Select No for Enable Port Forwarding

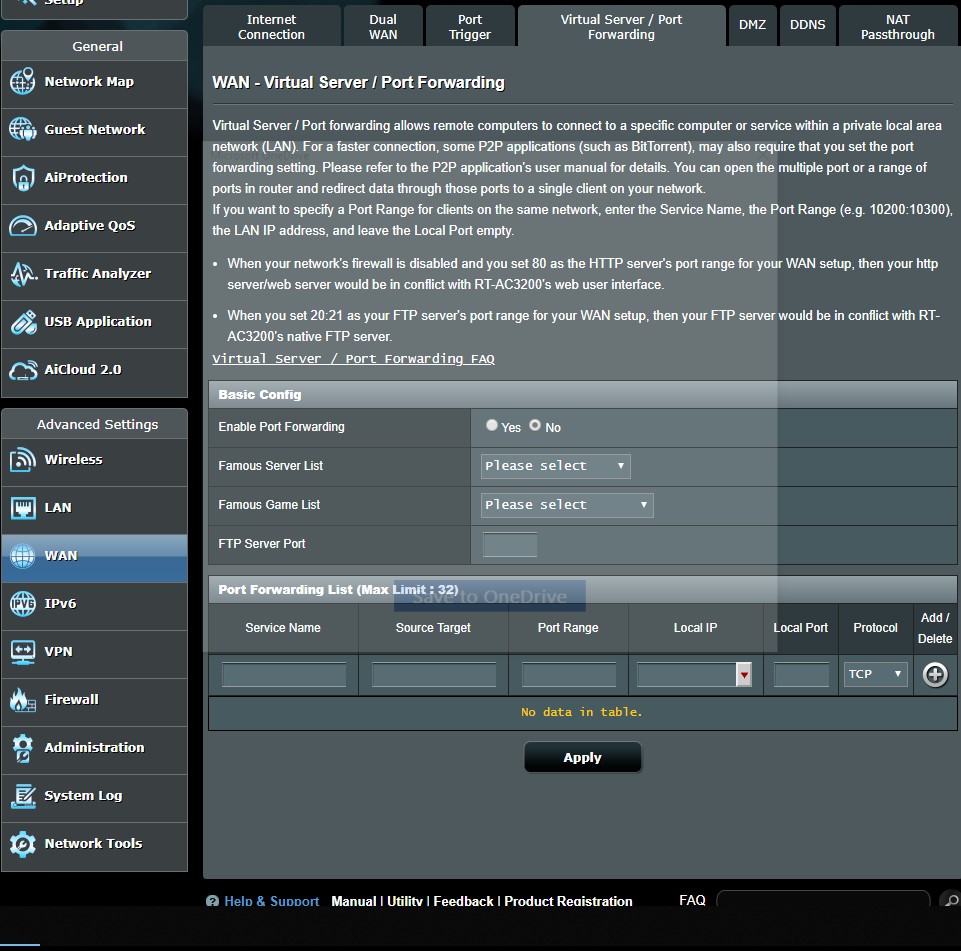[x=535, y=426]
